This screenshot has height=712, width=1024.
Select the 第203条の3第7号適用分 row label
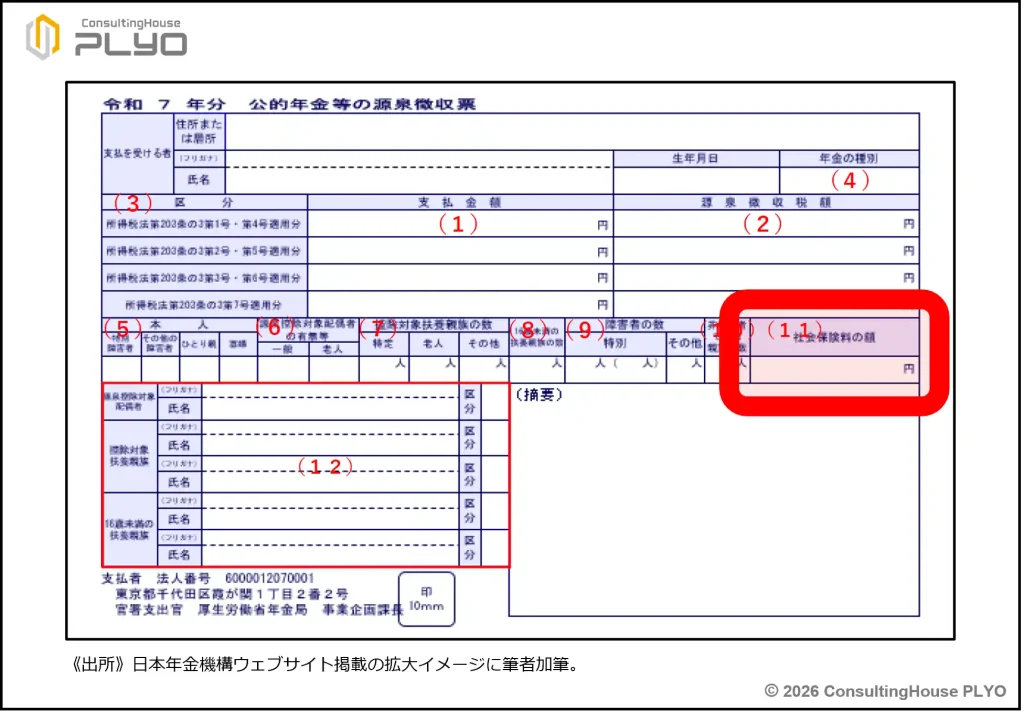[x=204, y=304]
